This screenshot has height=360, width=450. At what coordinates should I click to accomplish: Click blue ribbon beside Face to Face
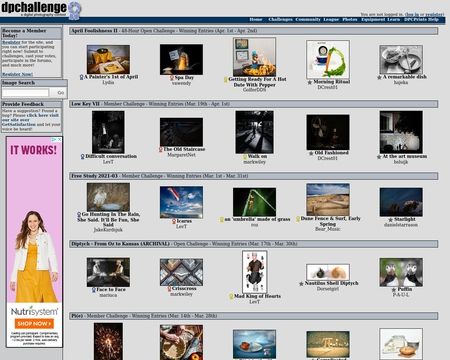click(94, 290)
